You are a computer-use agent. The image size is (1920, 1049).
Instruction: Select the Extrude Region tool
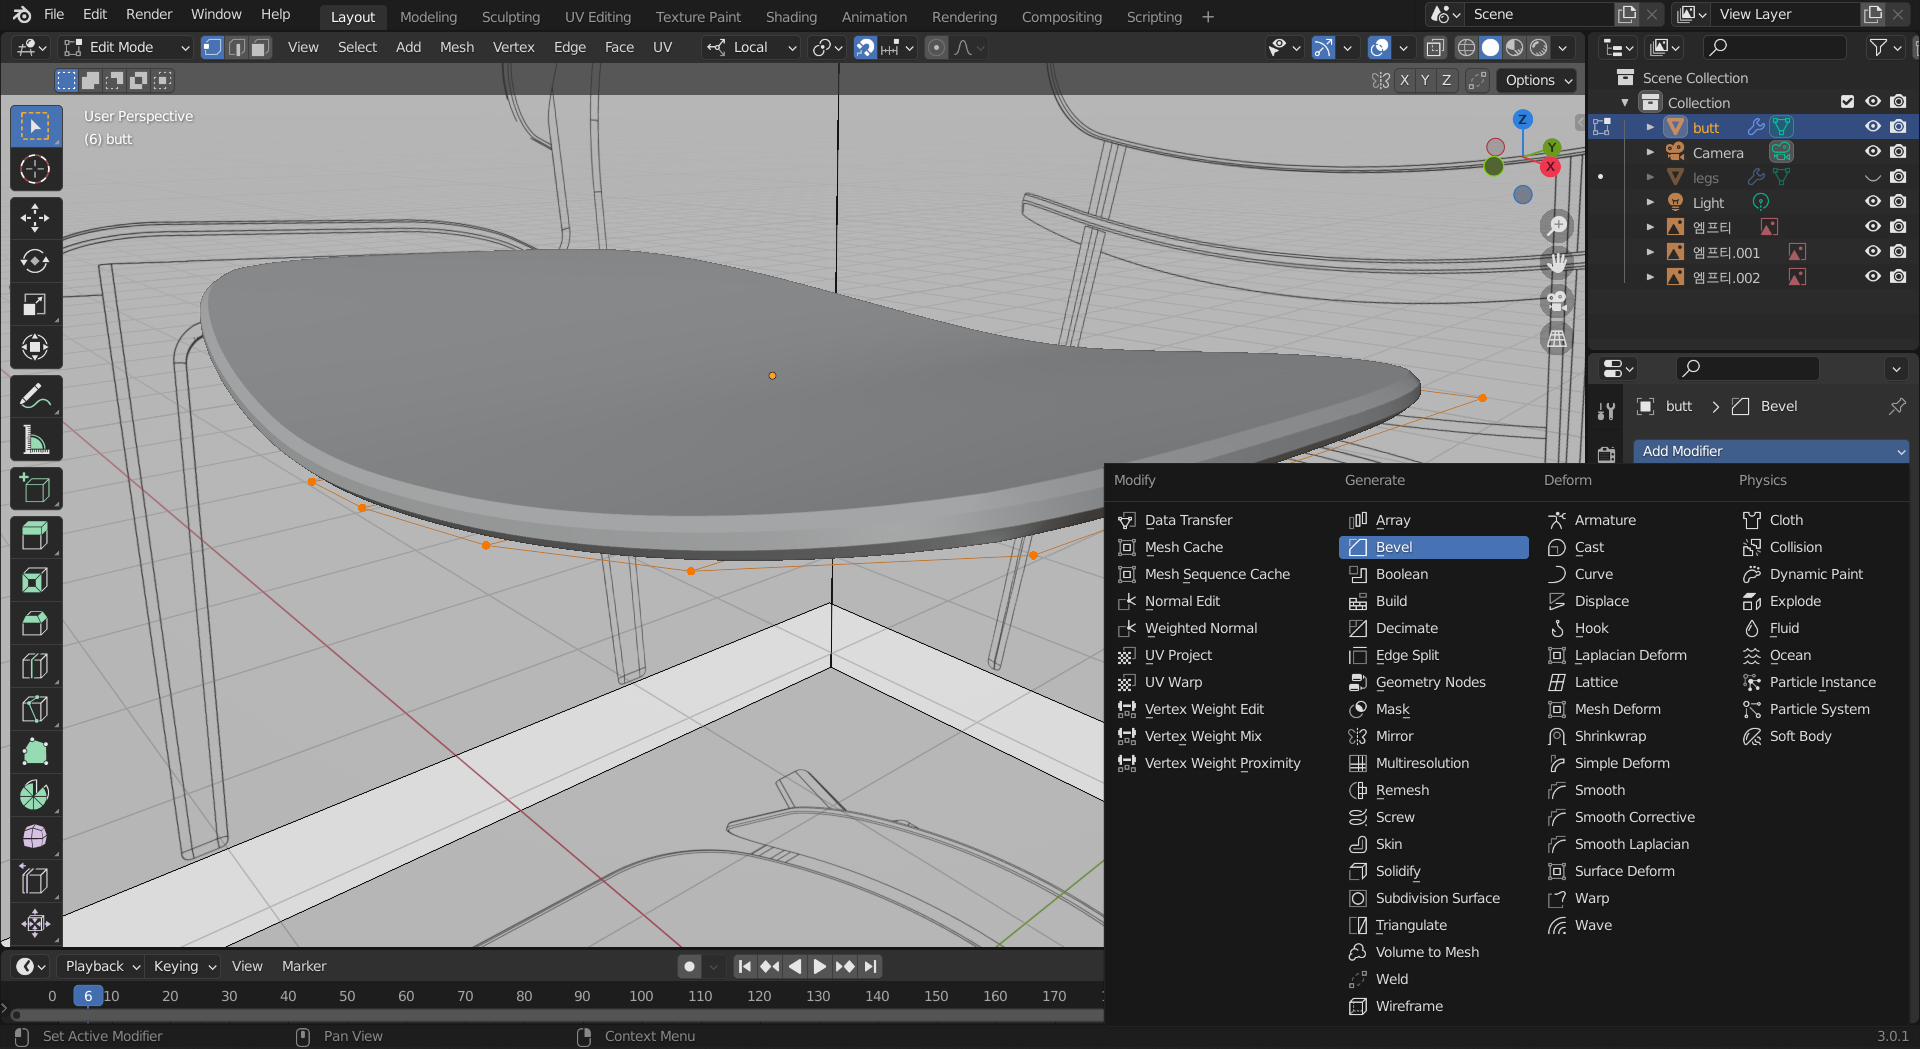[36, 537]
